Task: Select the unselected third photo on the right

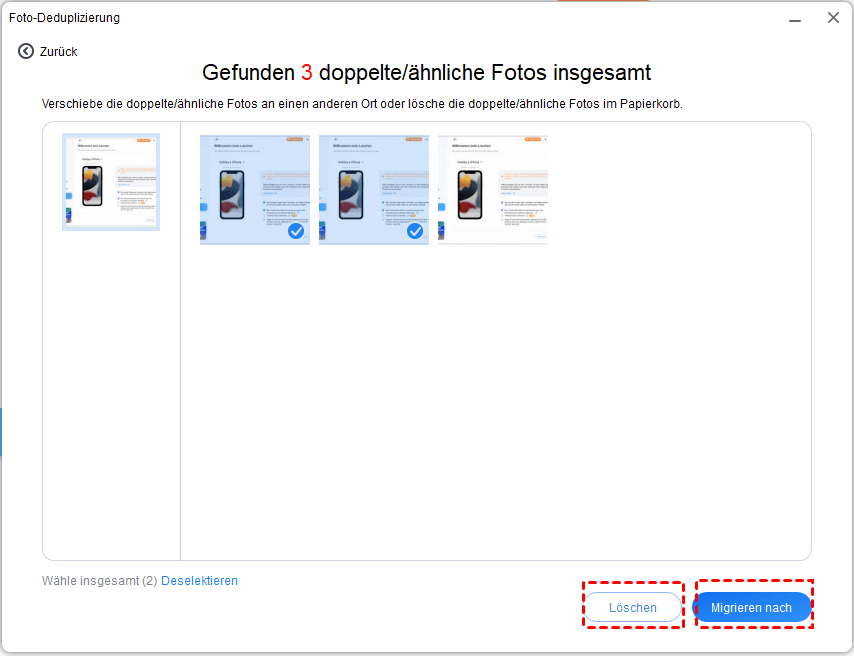Action: pyautogui.click(x=492, y=190)
